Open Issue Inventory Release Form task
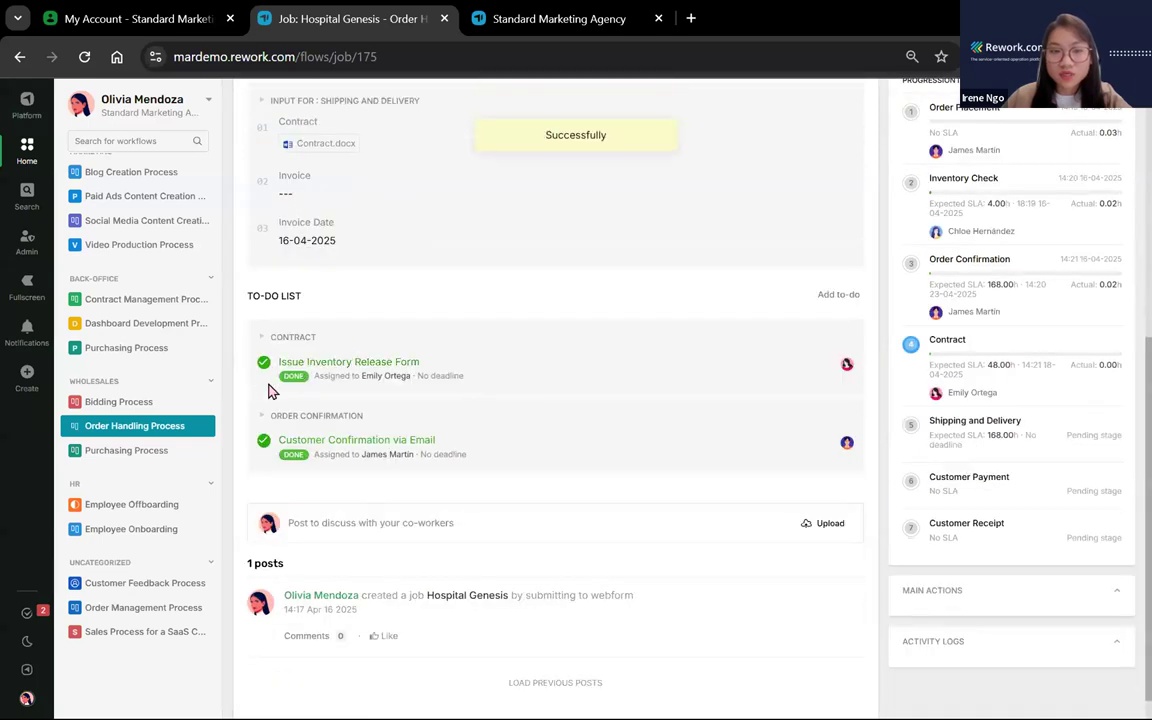 pos(349,362)
